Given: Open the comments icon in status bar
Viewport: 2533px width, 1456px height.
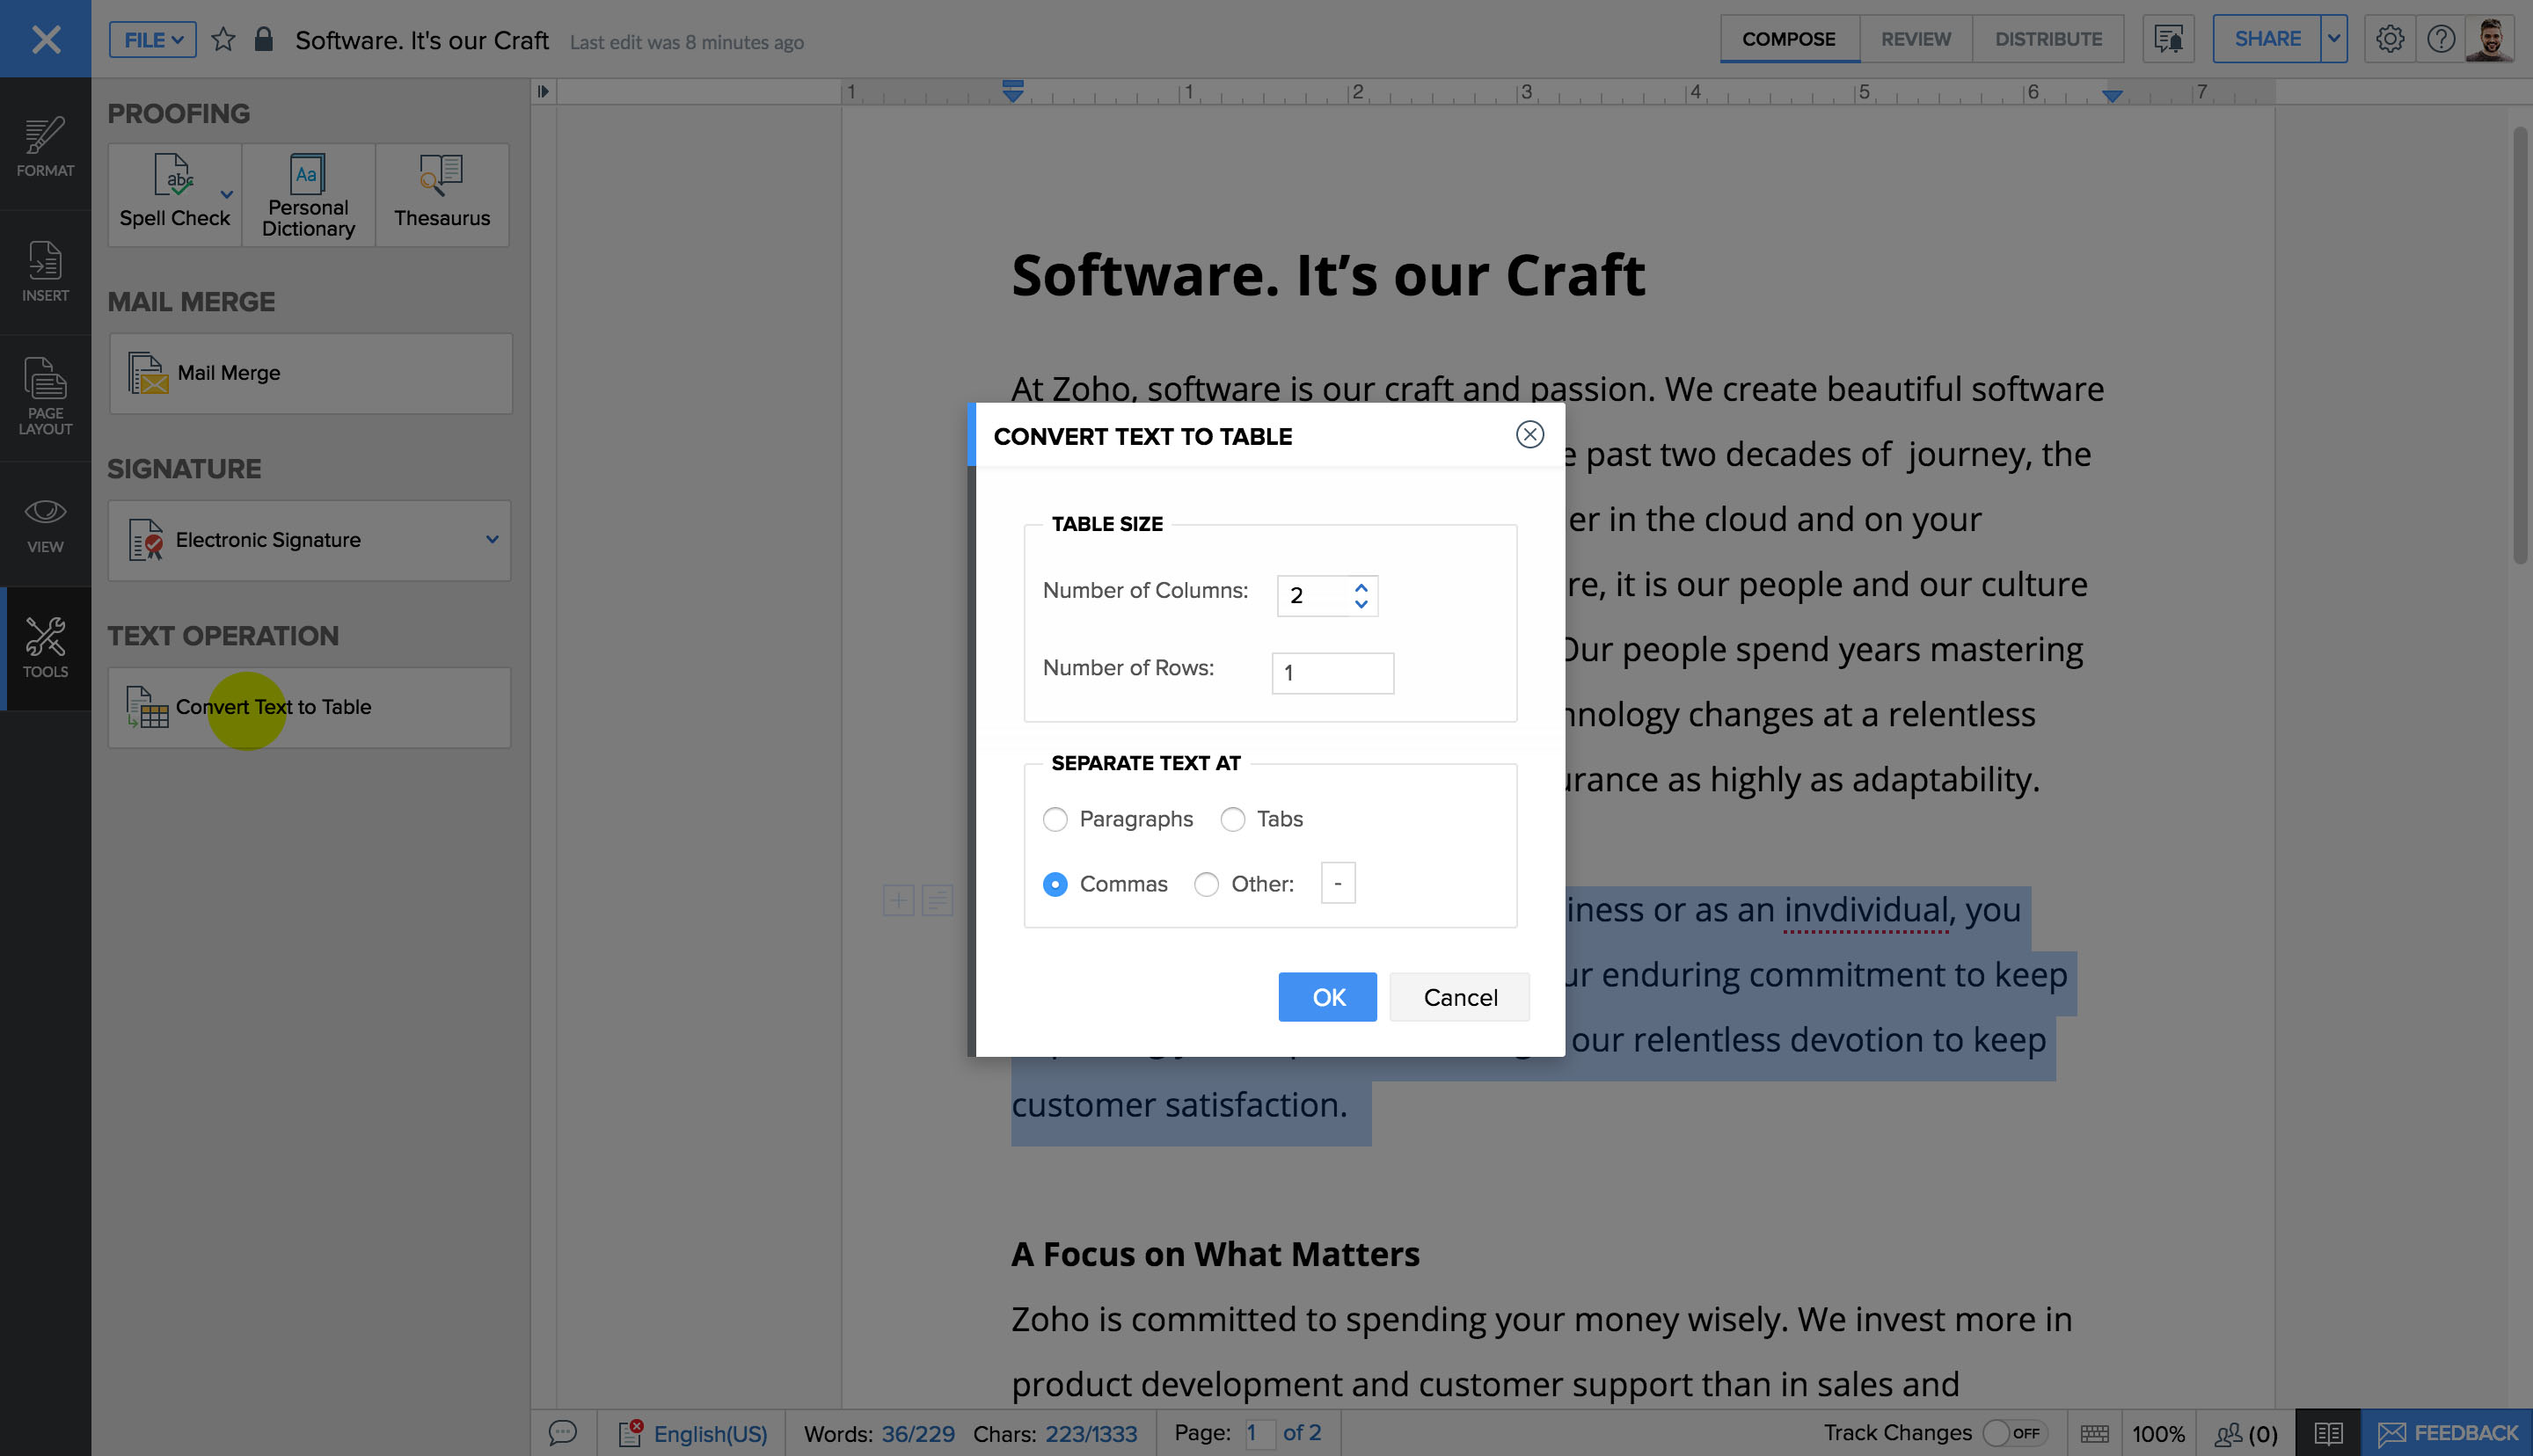Looking at the screenshot, I should (563, 1433).
